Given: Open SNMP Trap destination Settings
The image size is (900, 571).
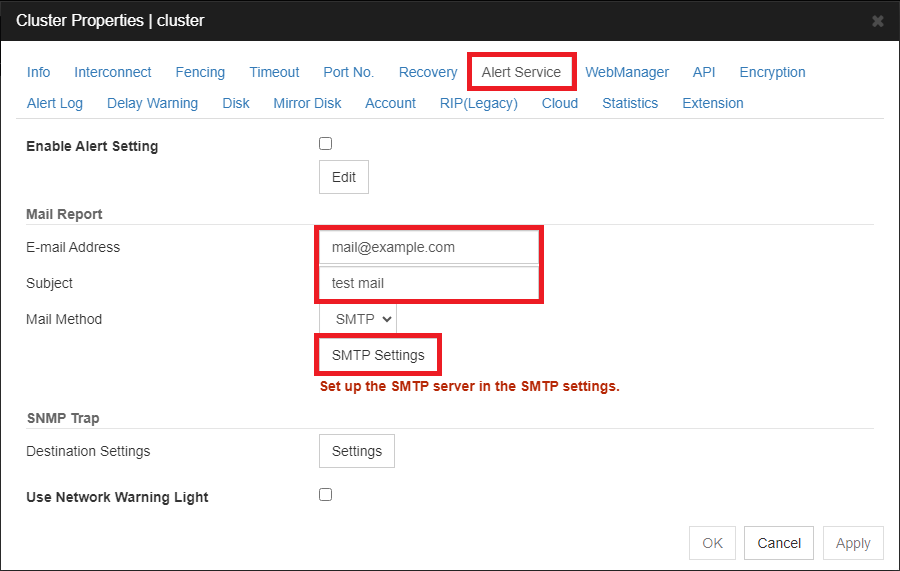Looking at the screenshot, I should coord(357,451).
